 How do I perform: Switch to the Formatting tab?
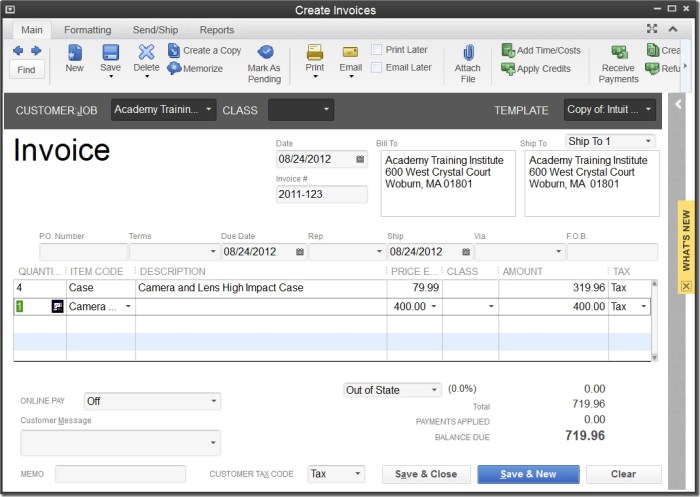pyautogui.click(x=88, y=30)
